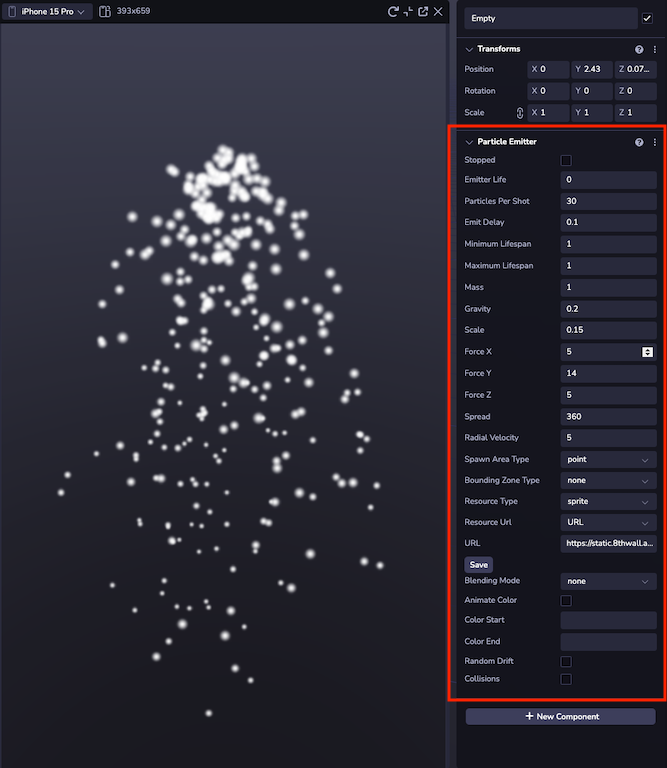Click the Force X field

click(608, 352)
